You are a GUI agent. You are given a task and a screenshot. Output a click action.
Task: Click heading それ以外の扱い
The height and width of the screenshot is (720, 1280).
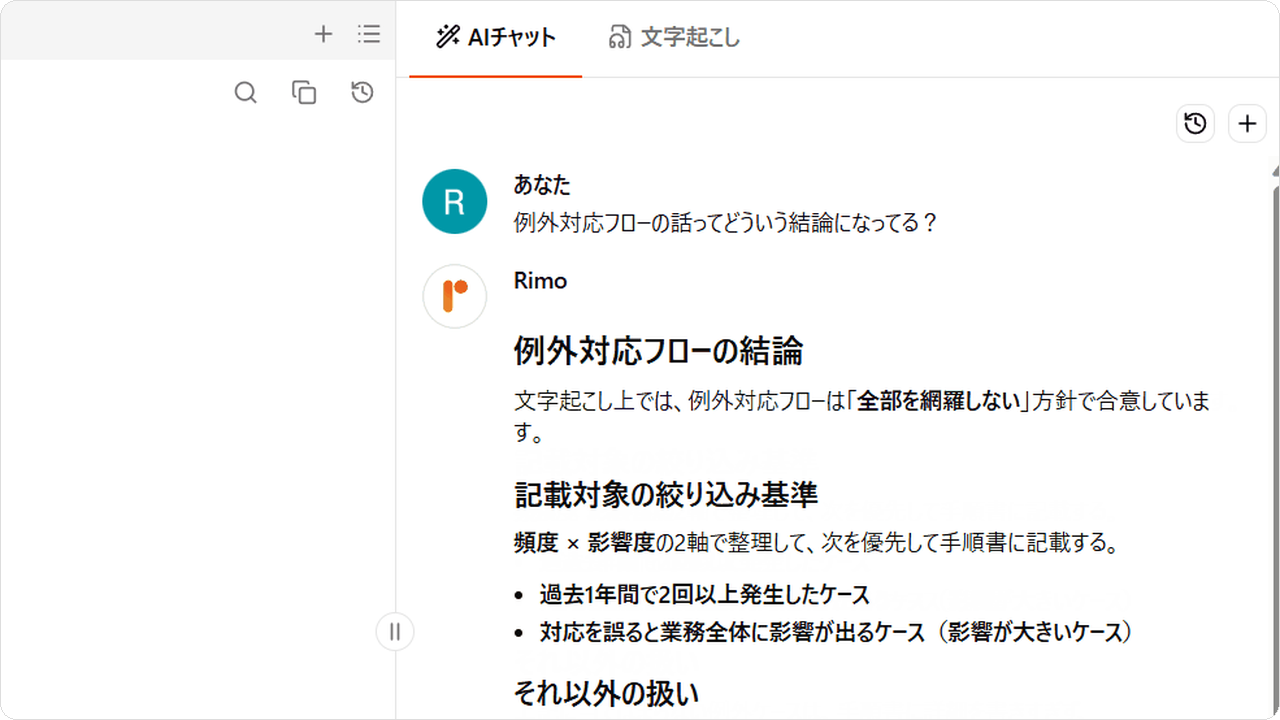pyautogui.click(x=606, y=693)
